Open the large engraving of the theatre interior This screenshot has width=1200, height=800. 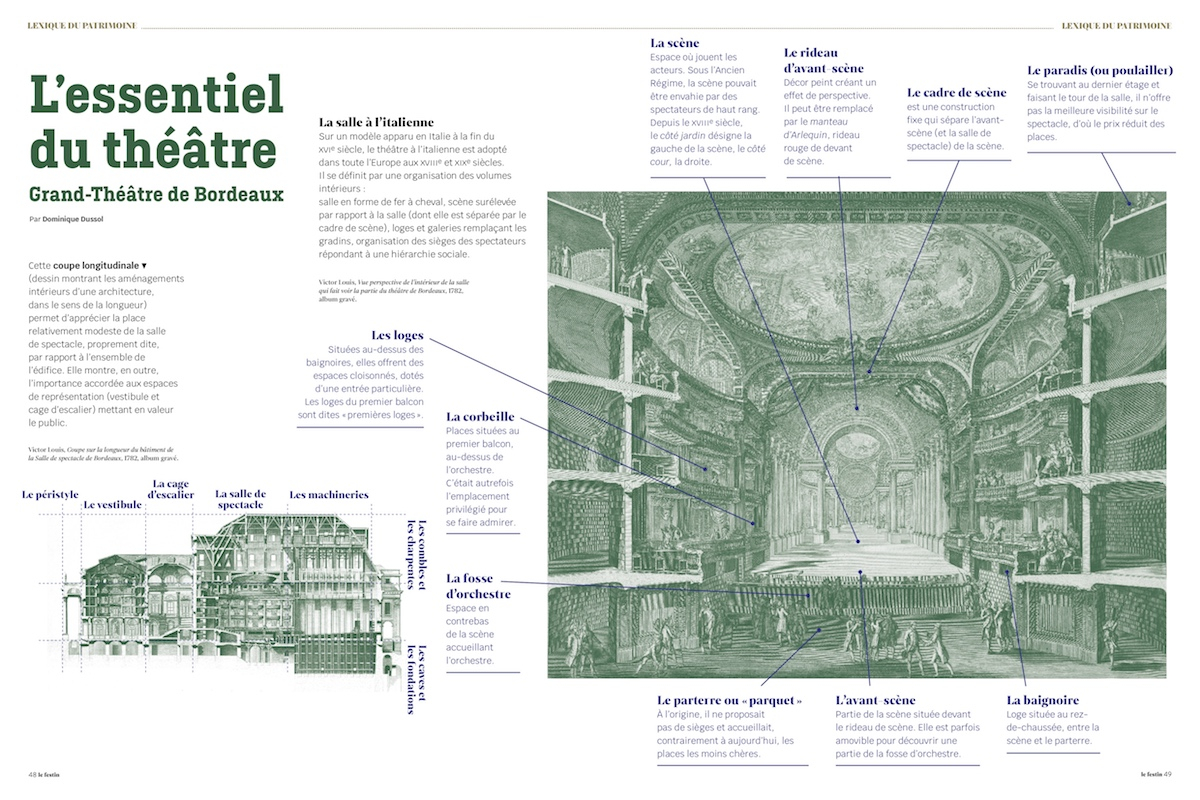click(856, 434)
